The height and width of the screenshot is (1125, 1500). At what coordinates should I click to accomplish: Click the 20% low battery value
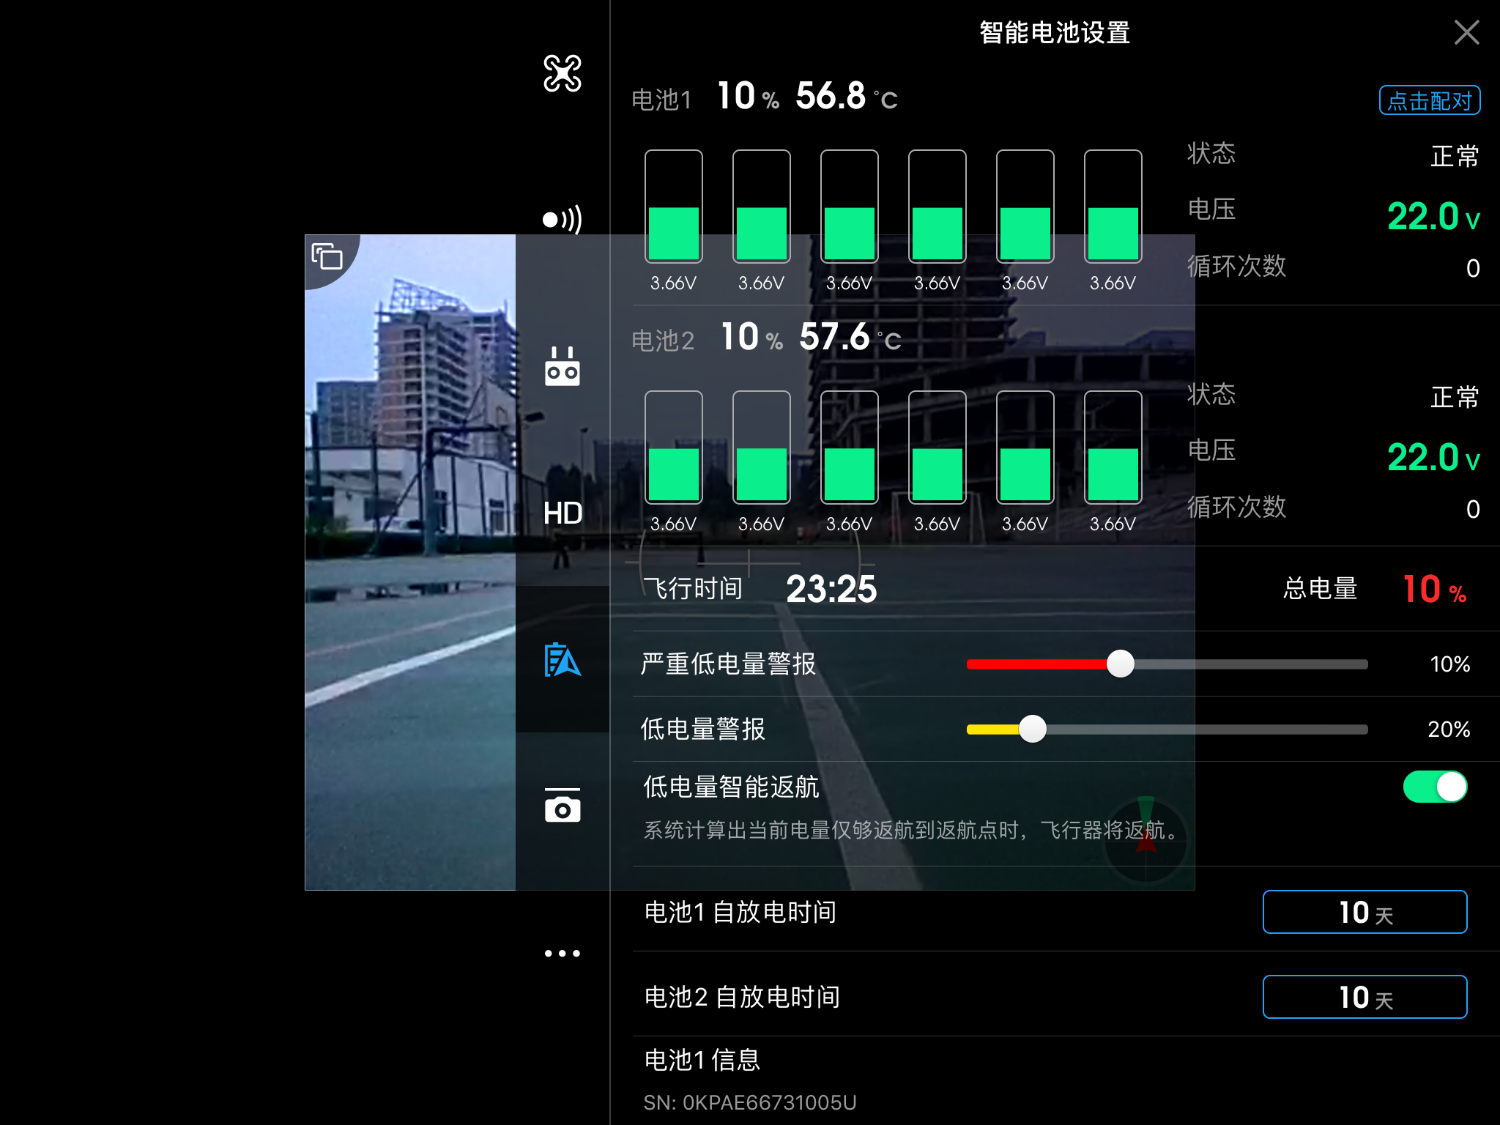click(x=1449, y=729)
